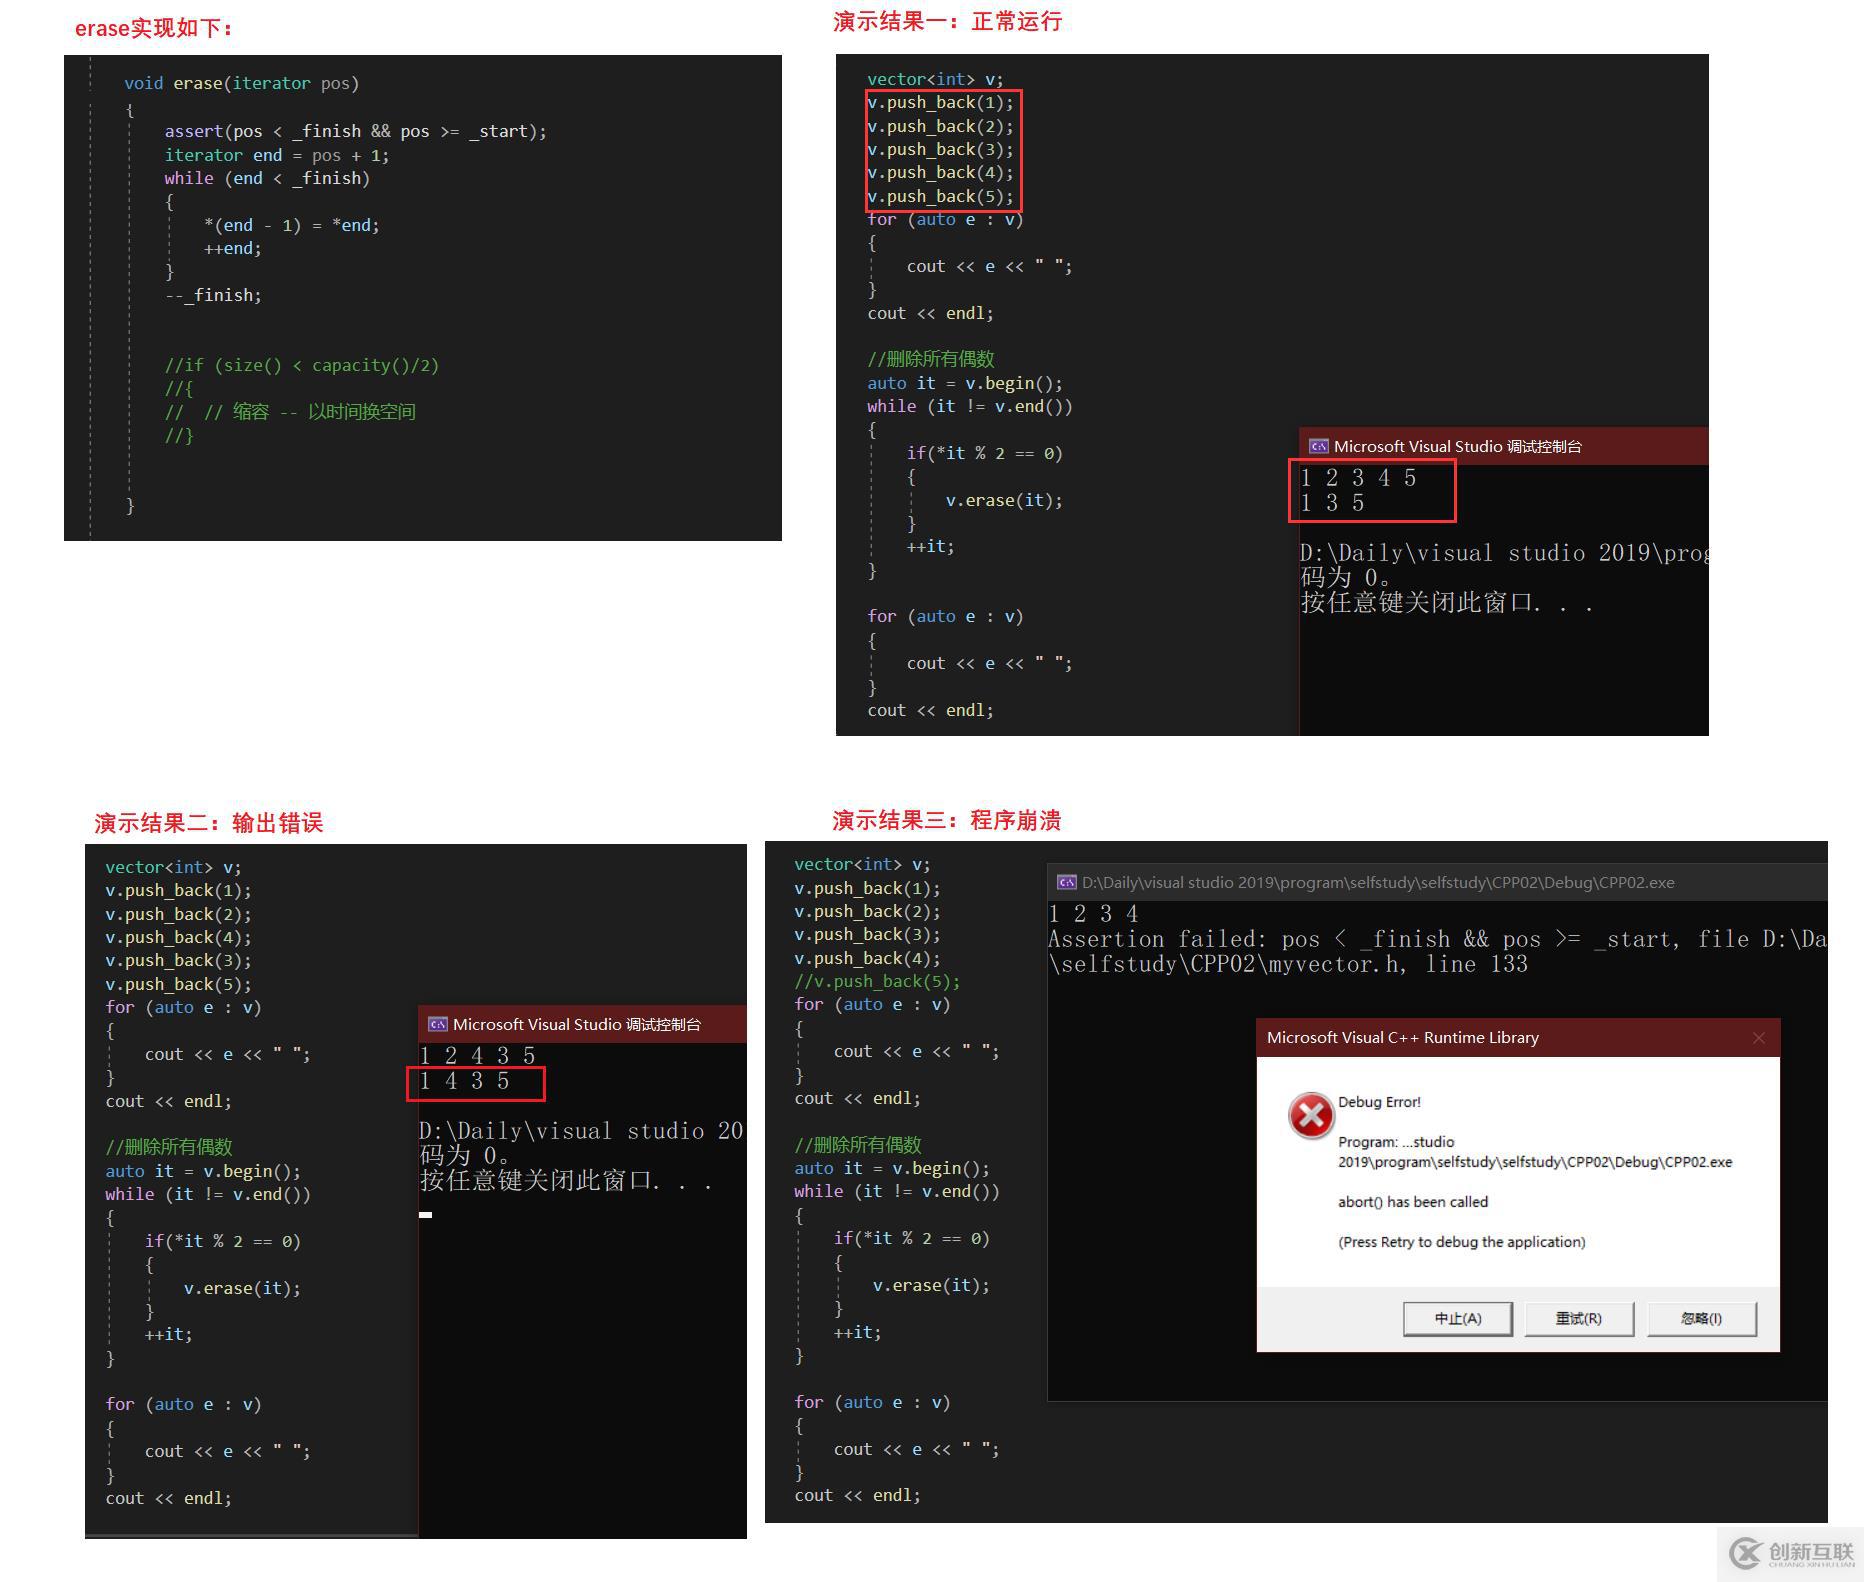Click the 重试(R) retry button
This screenshot has width=1864, height=1582.
[x=1579, y=1318]
